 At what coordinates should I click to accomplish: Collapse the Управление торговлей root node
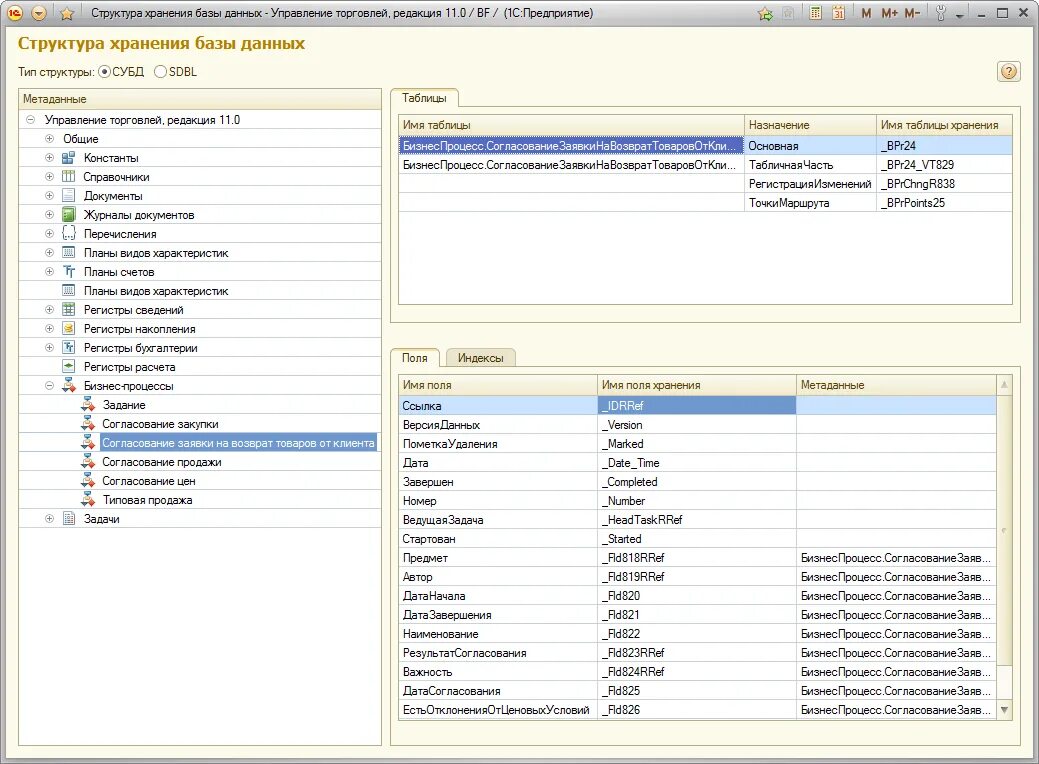click(x=30, y=120)
